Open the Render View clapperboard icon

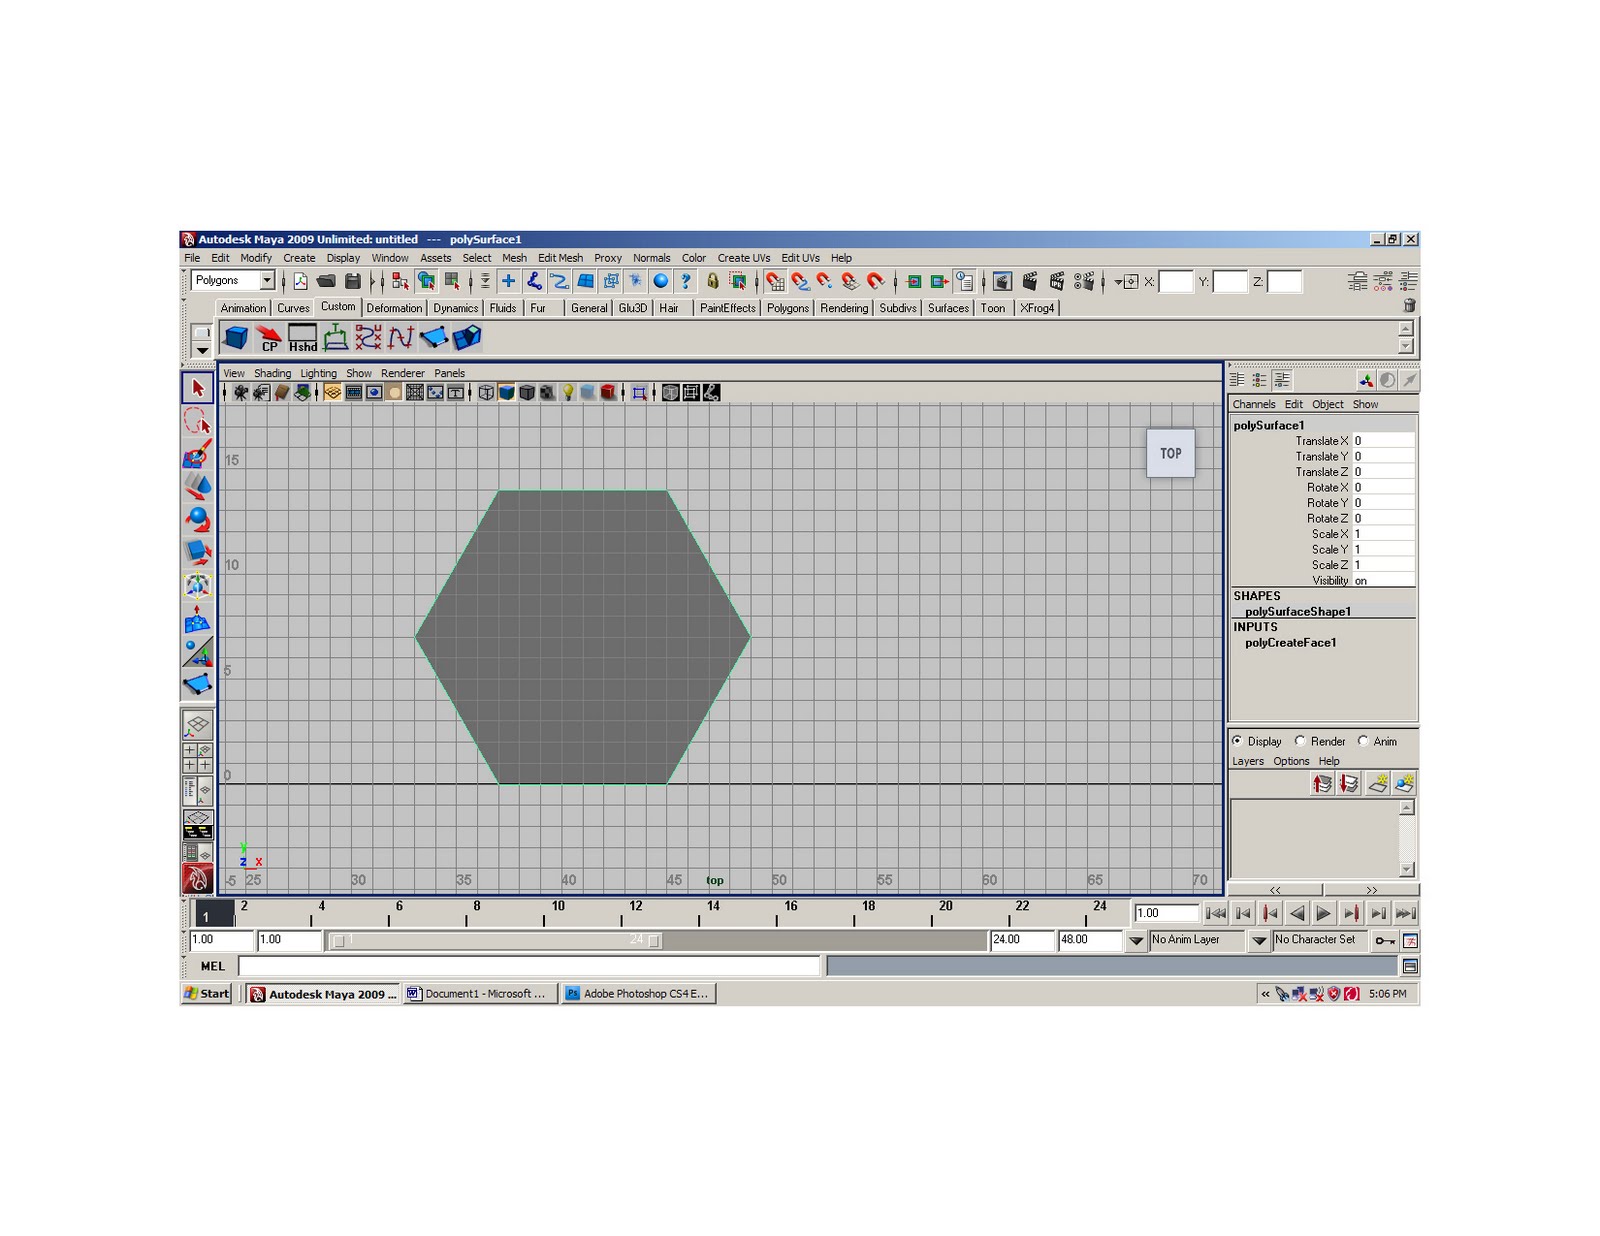[1003, 282]
